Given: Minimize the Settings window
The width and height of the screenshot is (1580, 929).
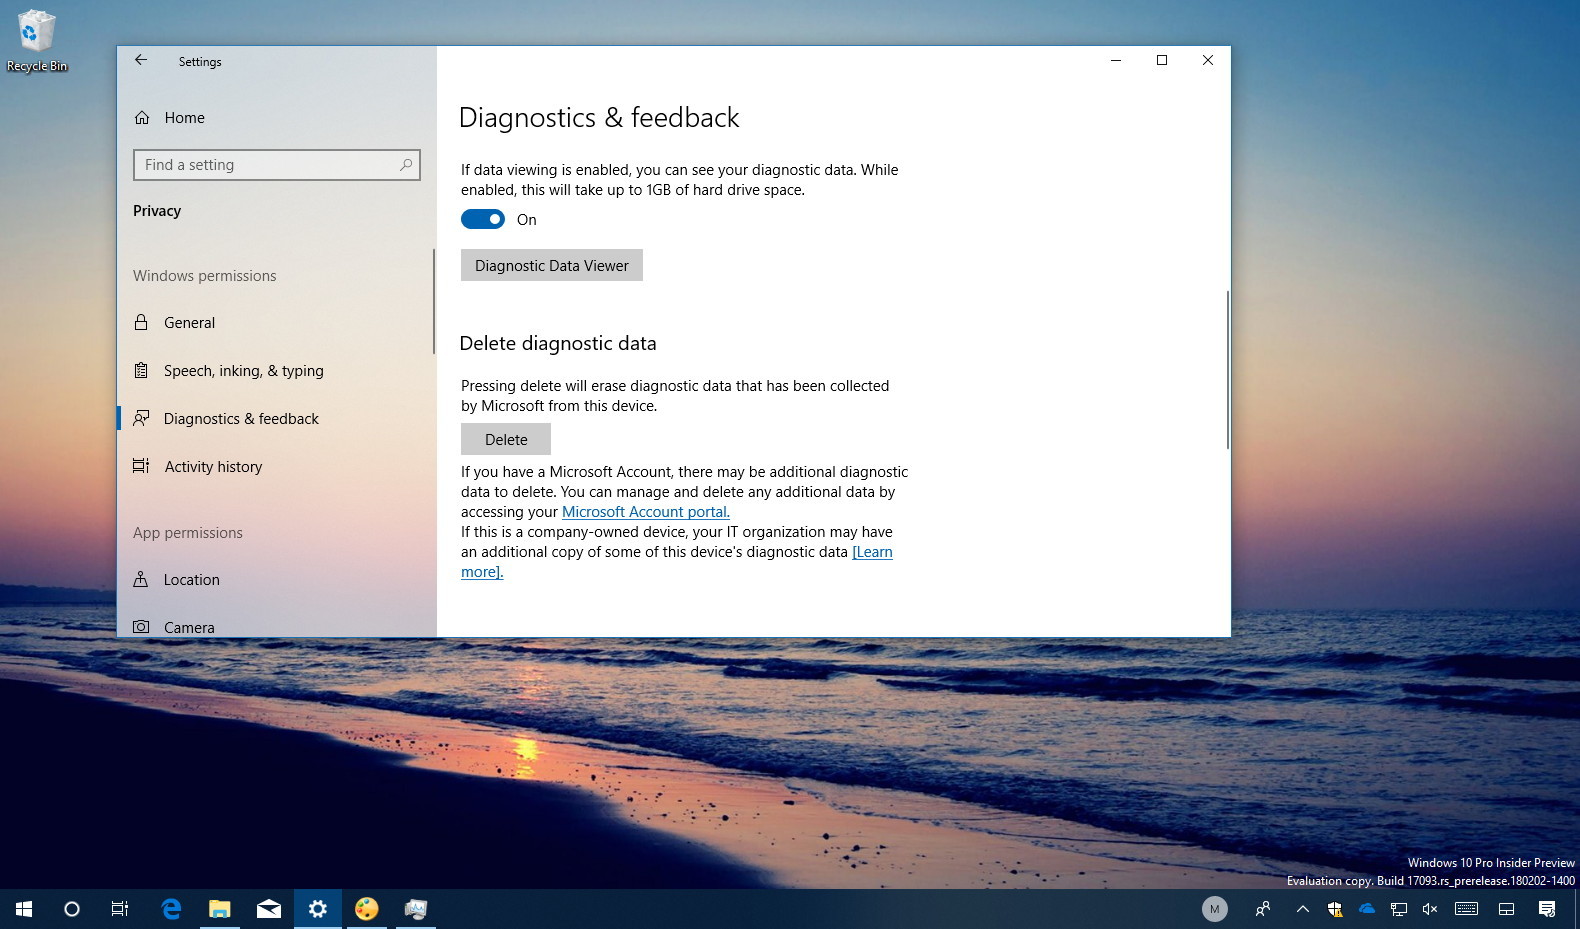Looking at the screenshot, I should coord(1116,60).
